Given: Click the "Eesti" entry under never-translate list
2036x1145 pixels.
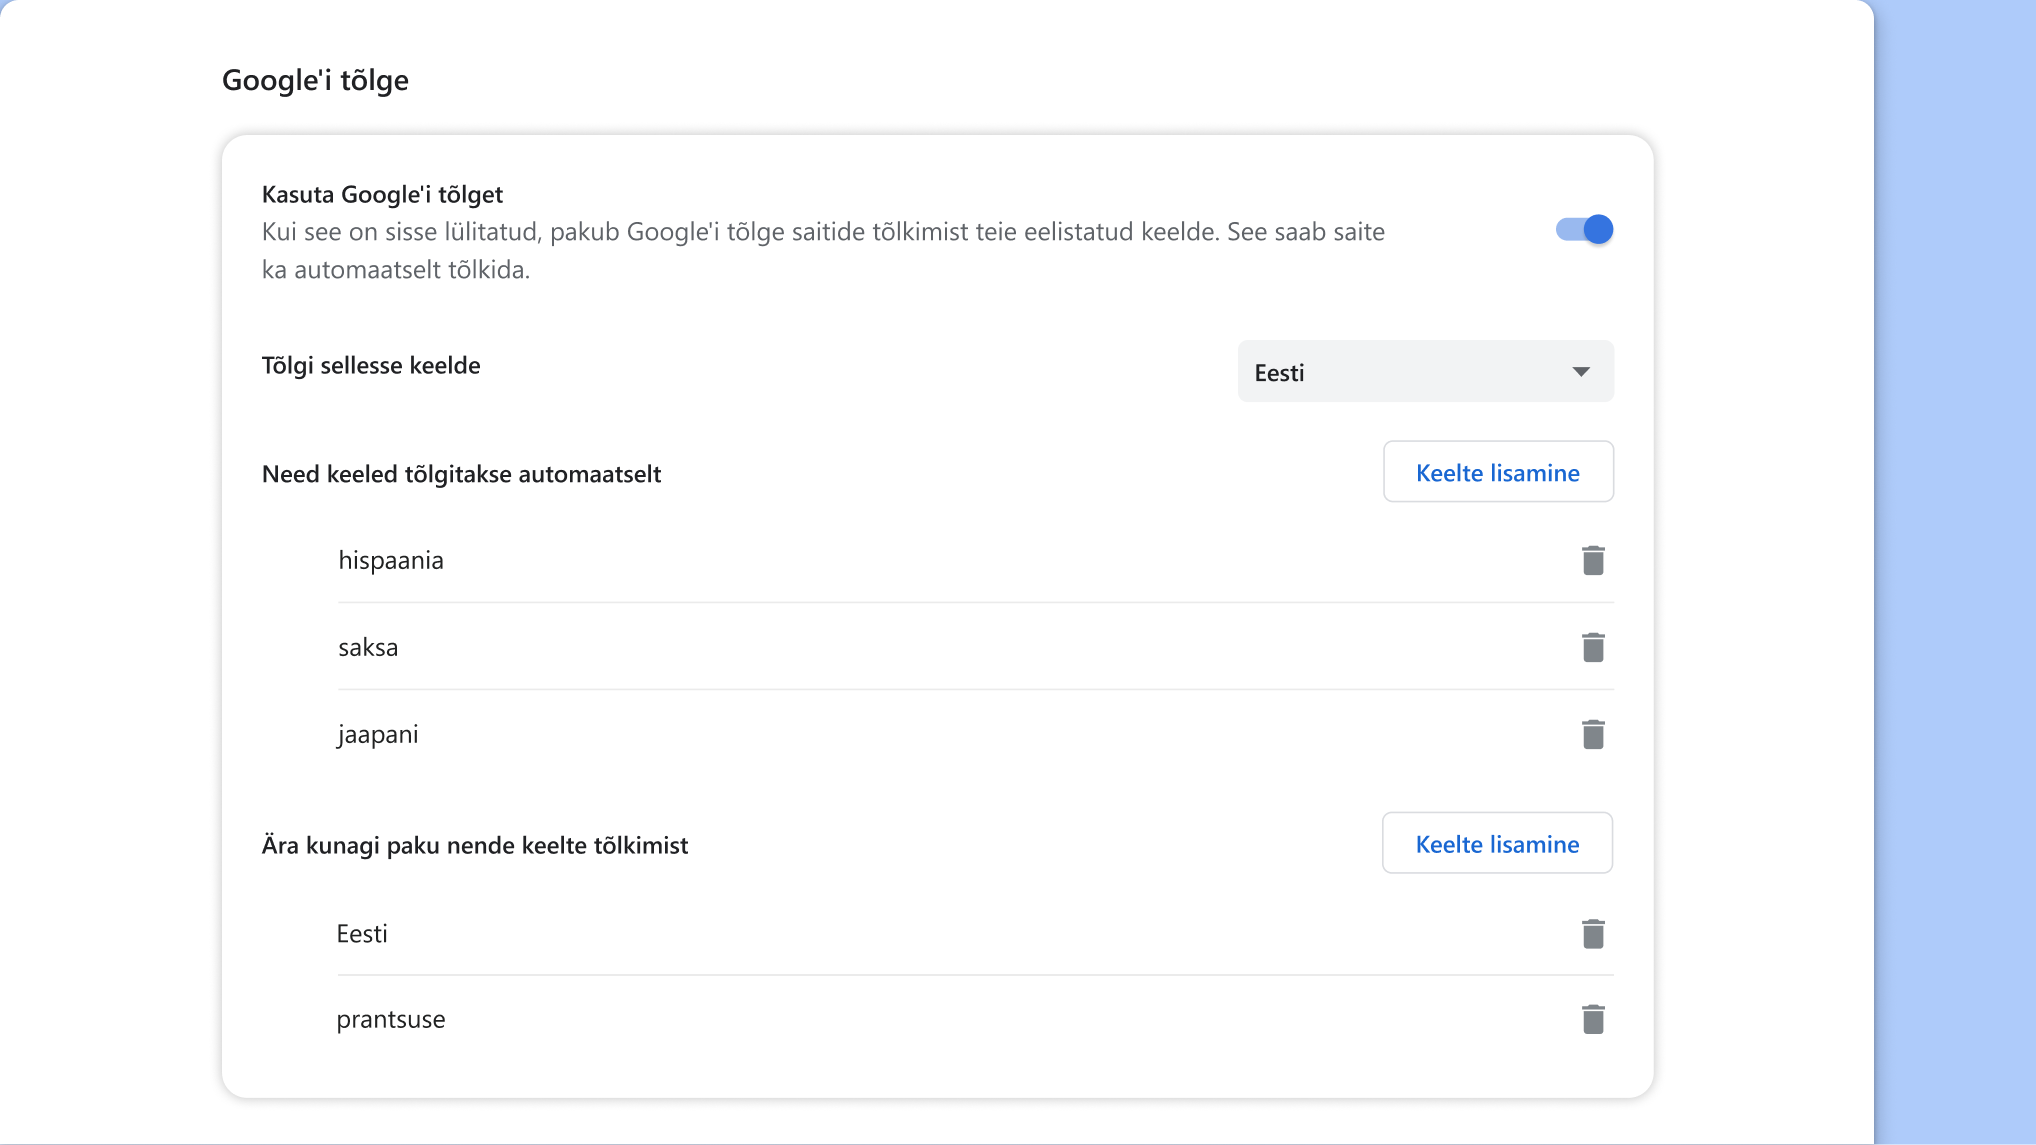Looking at the screenshot, I should click(x=362, y=933).
